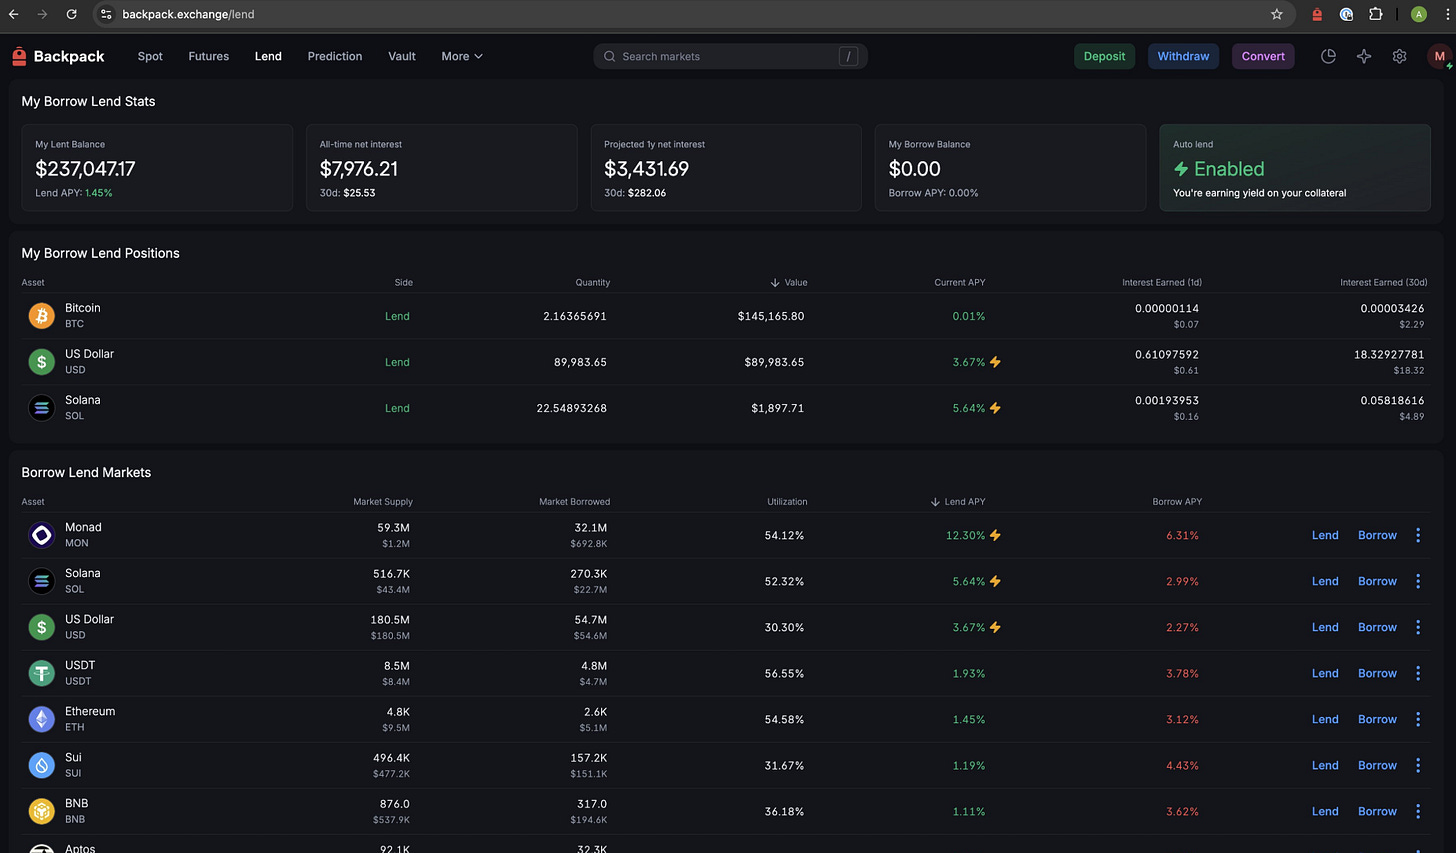Click the Solana icon in positions

[41, 408]
